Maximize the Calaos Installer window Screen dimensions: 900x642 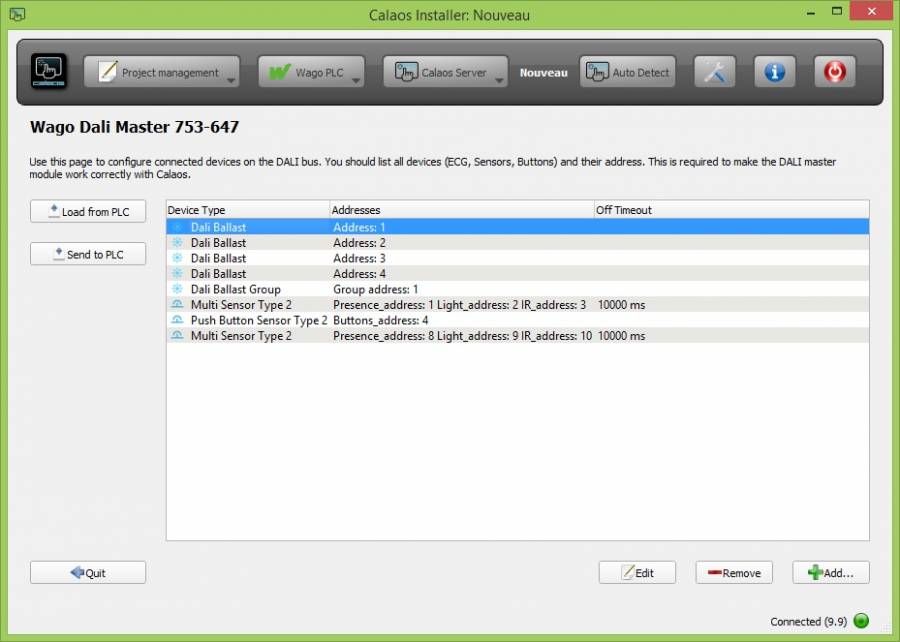pyautogui.click(x=837, y=11)
